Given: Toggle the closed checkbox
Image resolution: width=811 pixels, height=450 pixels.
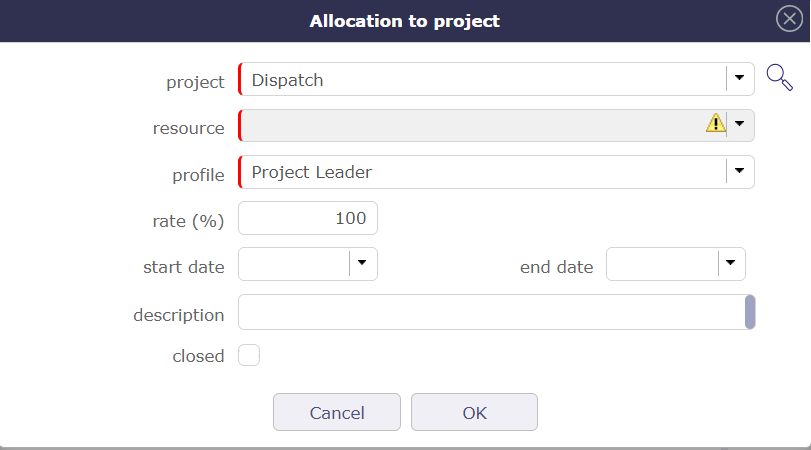Looking at the screenshot, I should tap(249, 355).
